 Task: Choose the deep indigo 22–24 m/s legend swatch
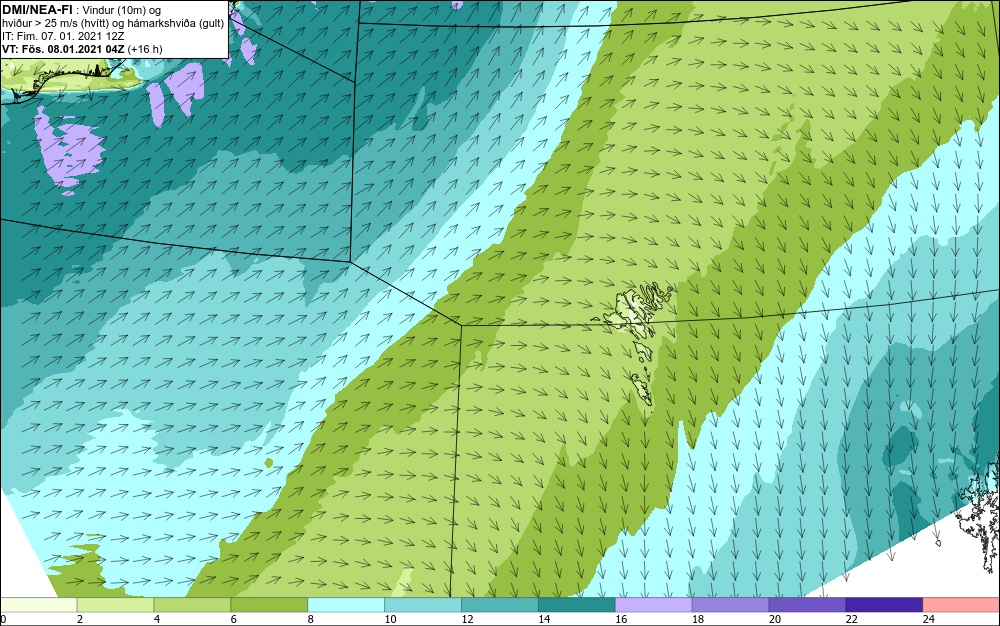tap(884, 605)
